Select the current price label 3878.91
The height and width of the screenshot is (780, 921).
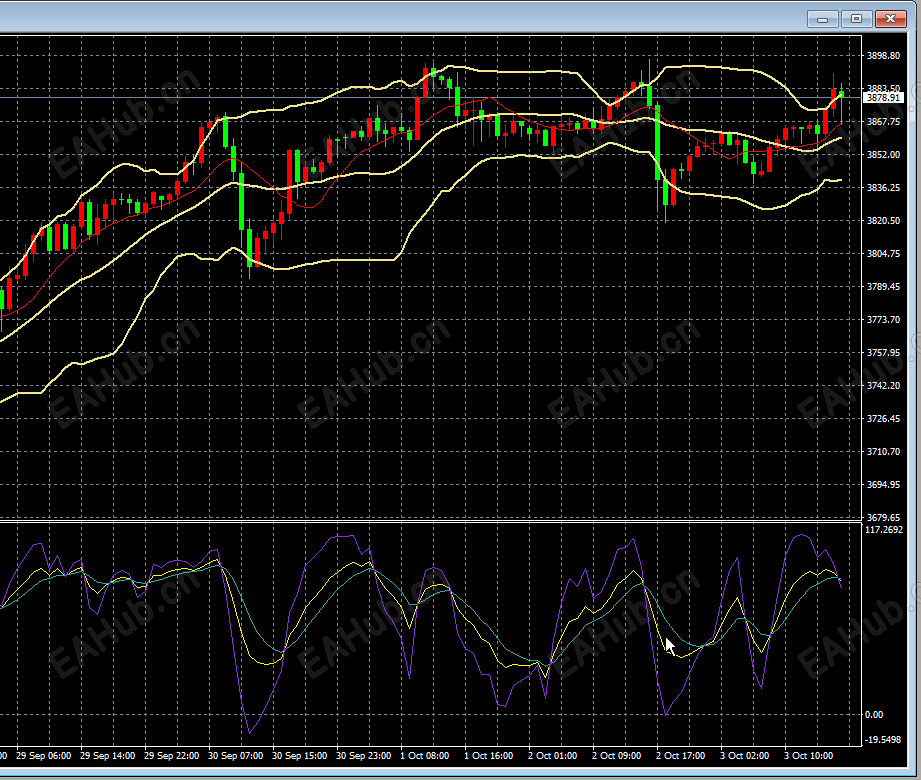coord(883,98)
